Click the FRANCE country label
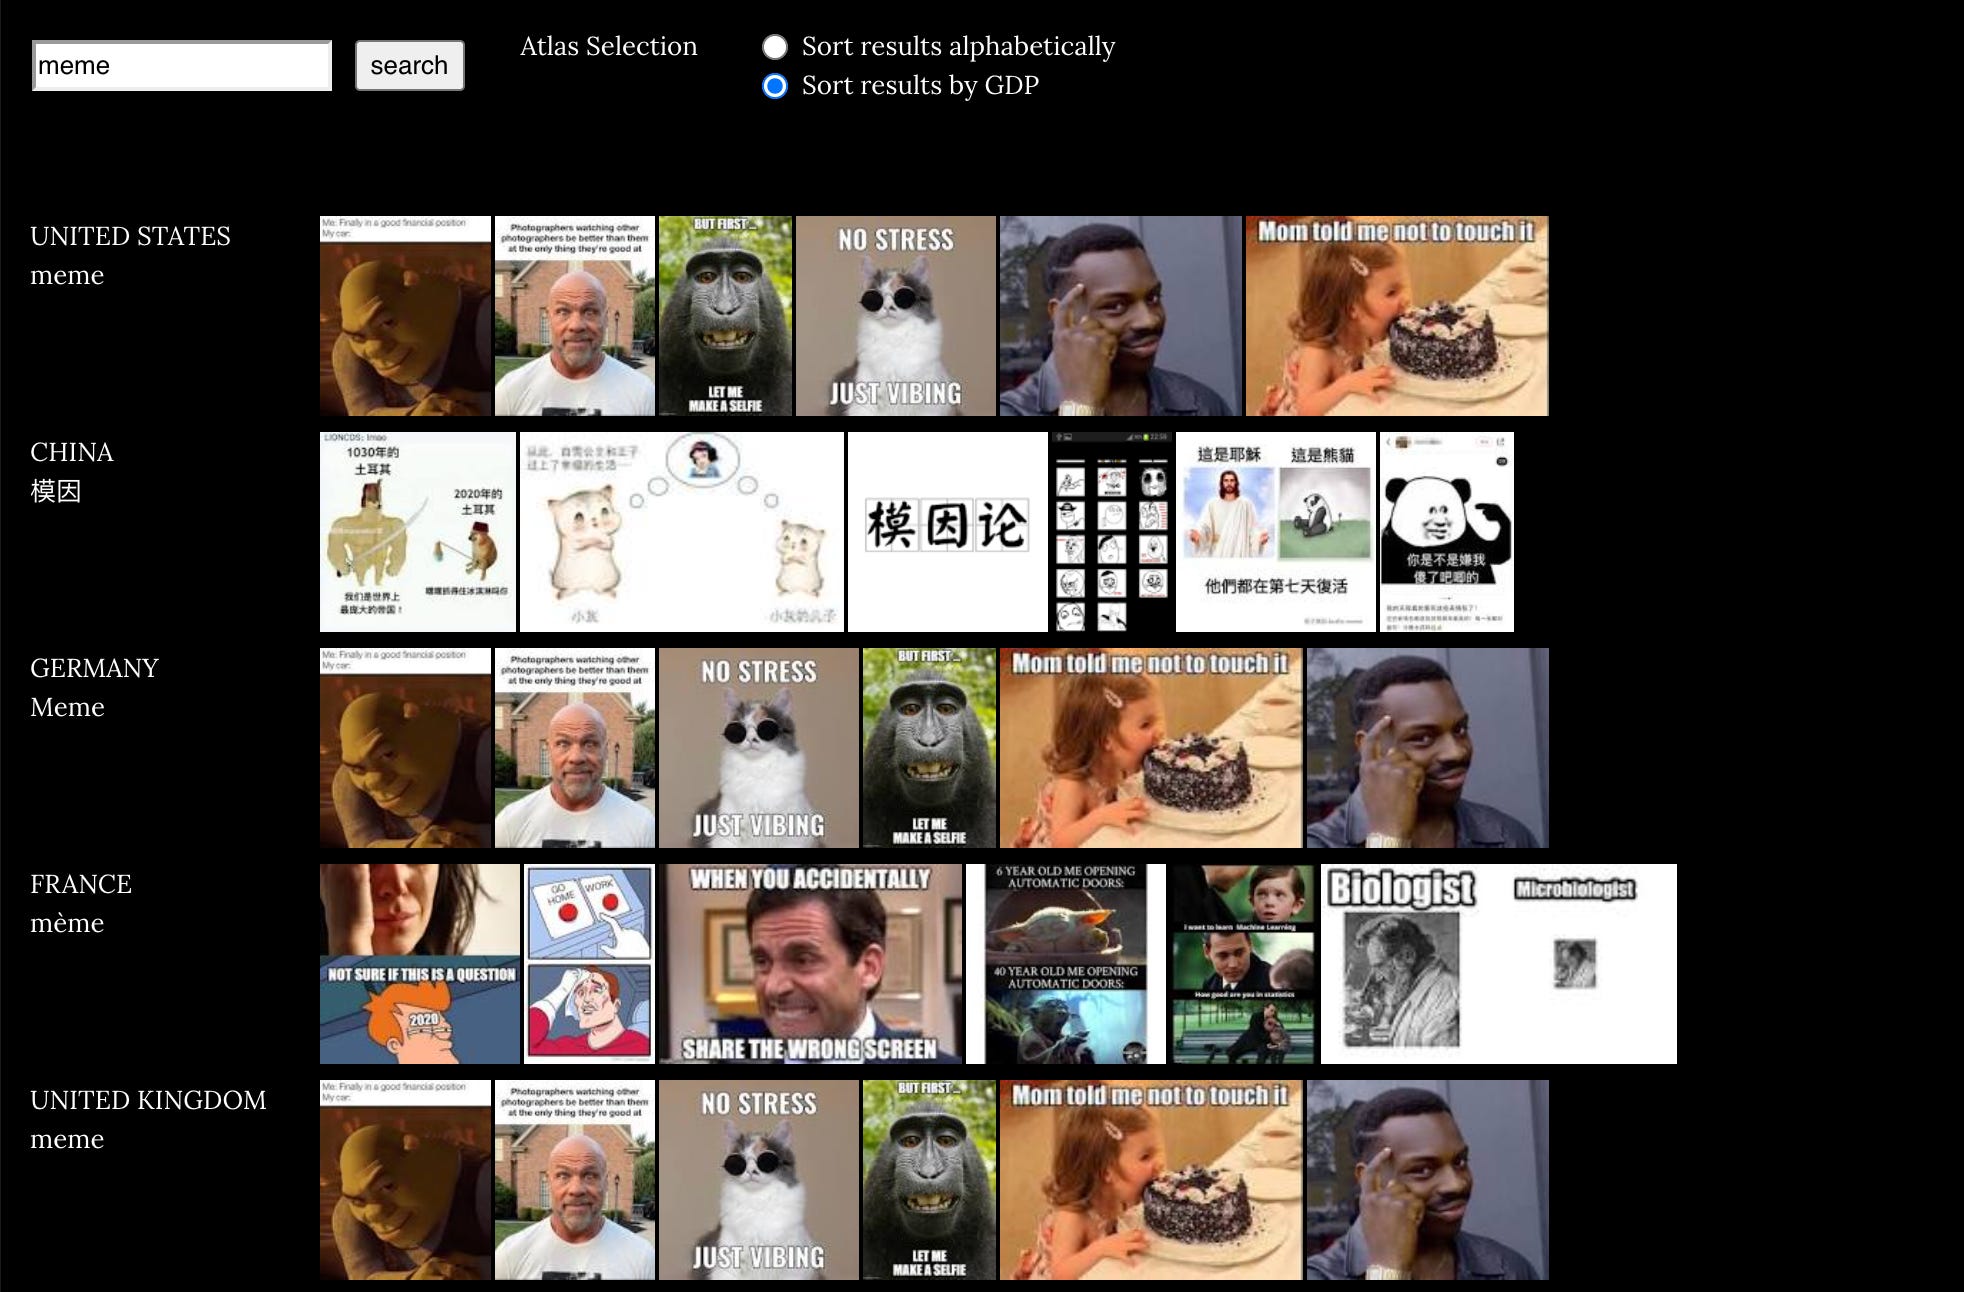The width and height of the screenshot is (1964, 1292). 81,884
